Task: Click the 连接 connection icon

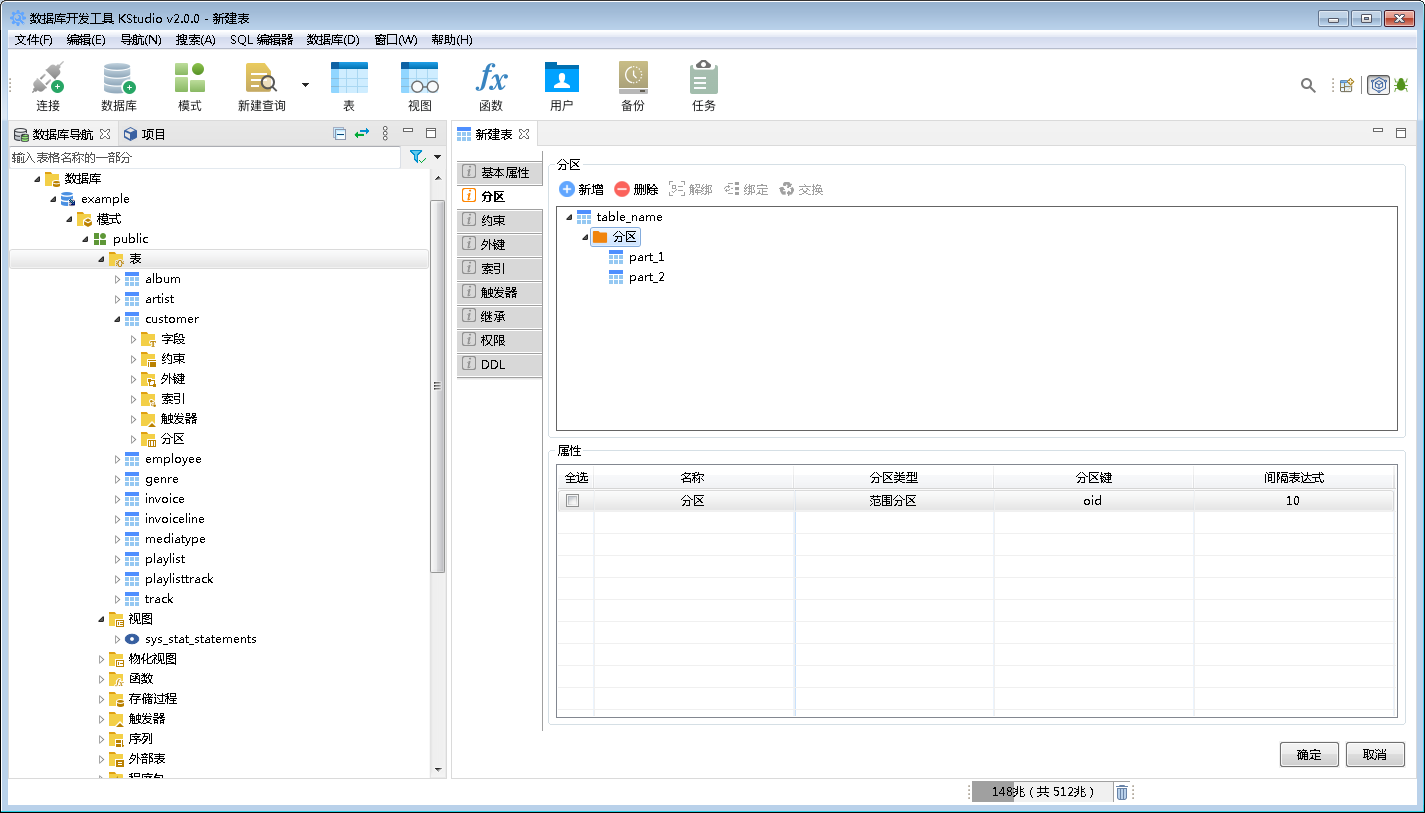Action: point(46,84)
